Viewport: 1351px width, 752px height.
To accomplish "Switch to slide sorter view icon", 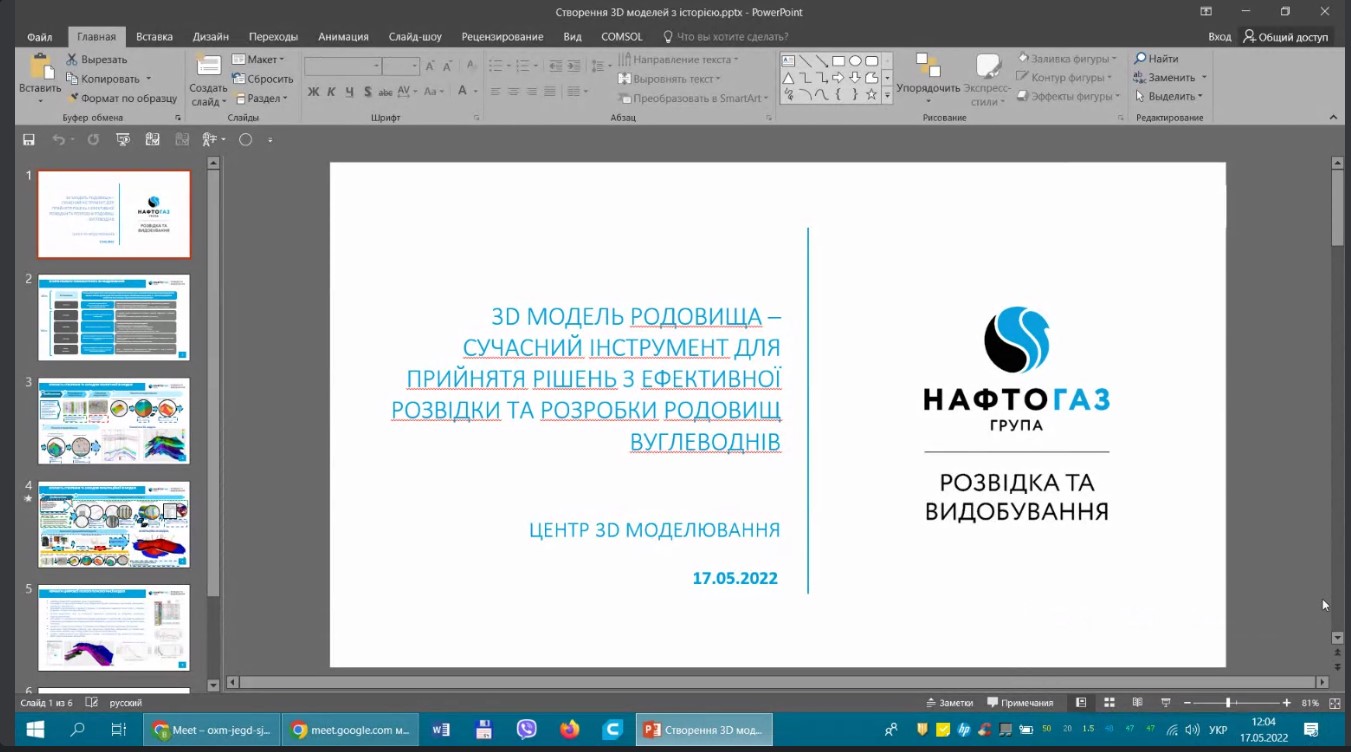I will point(1109,702).
